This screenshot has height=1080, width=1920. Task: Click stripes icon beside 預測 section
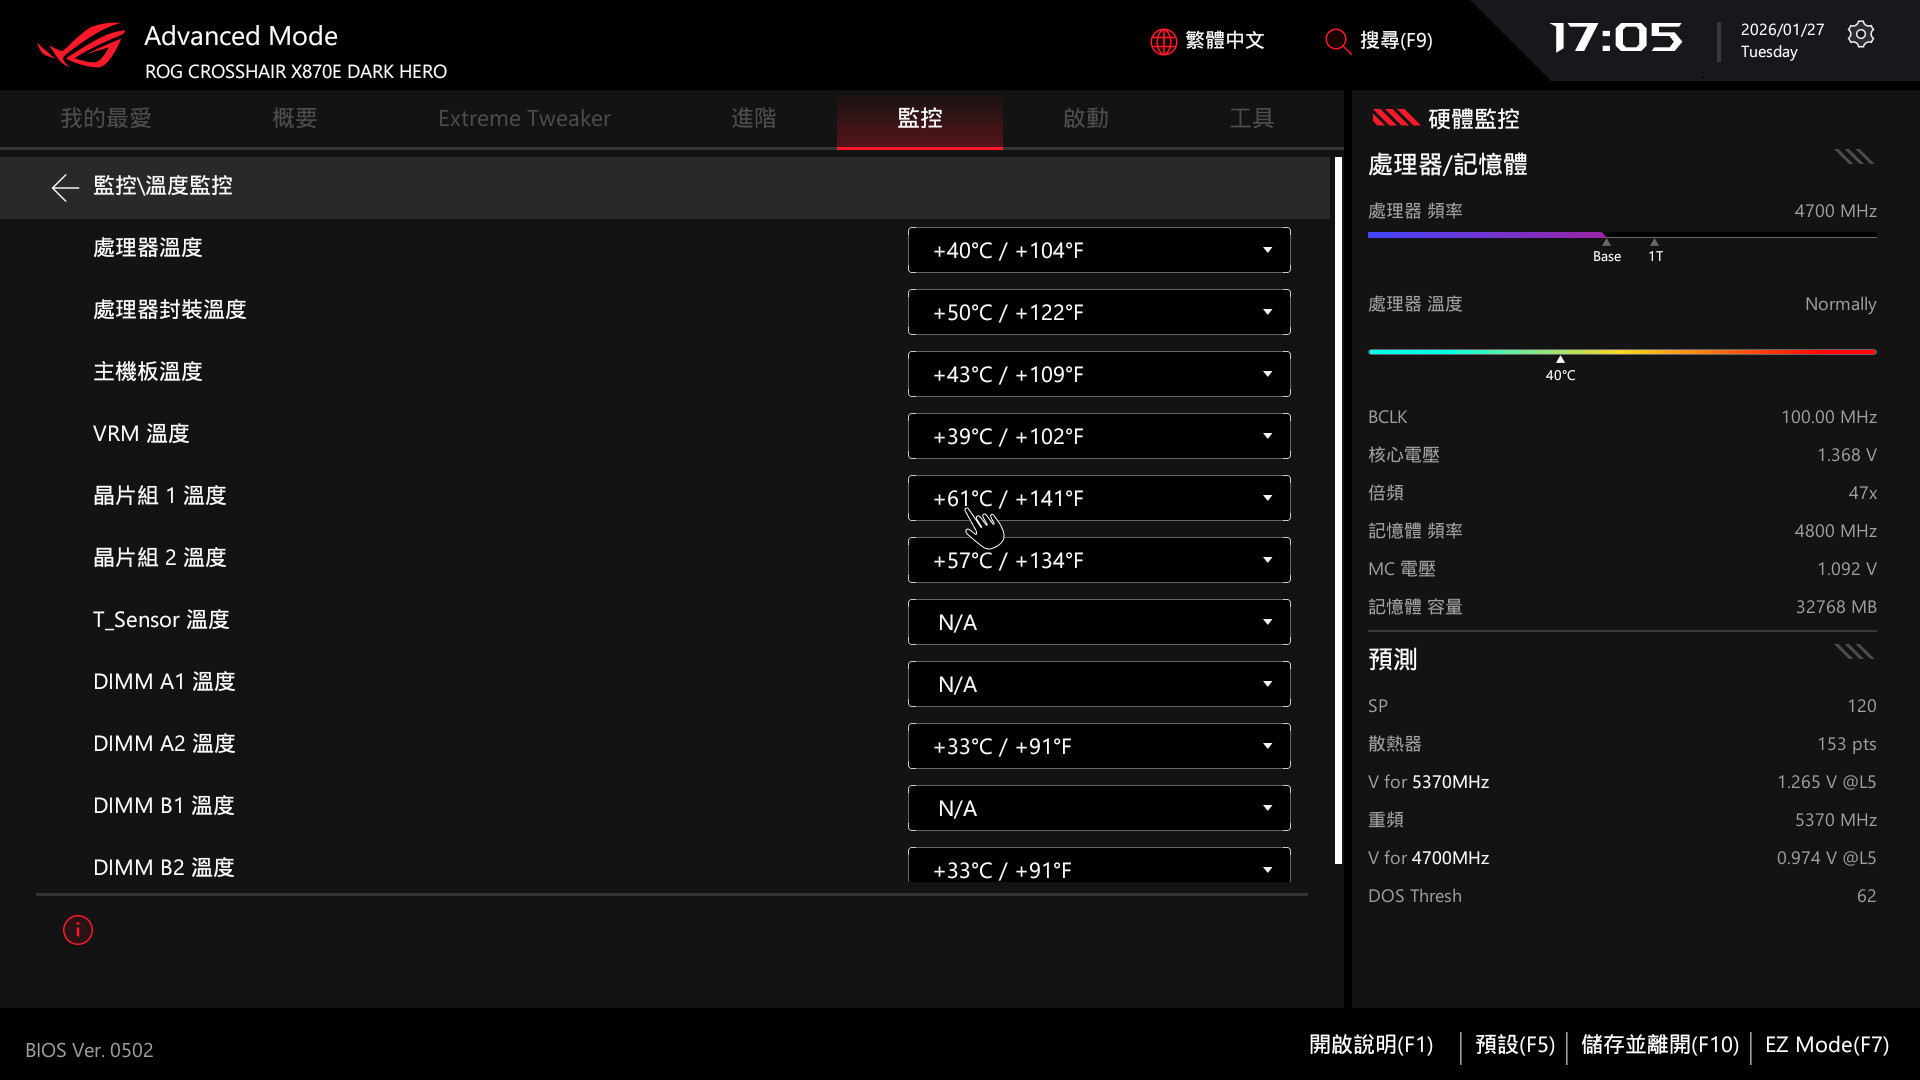click(x=1853, y=653)
